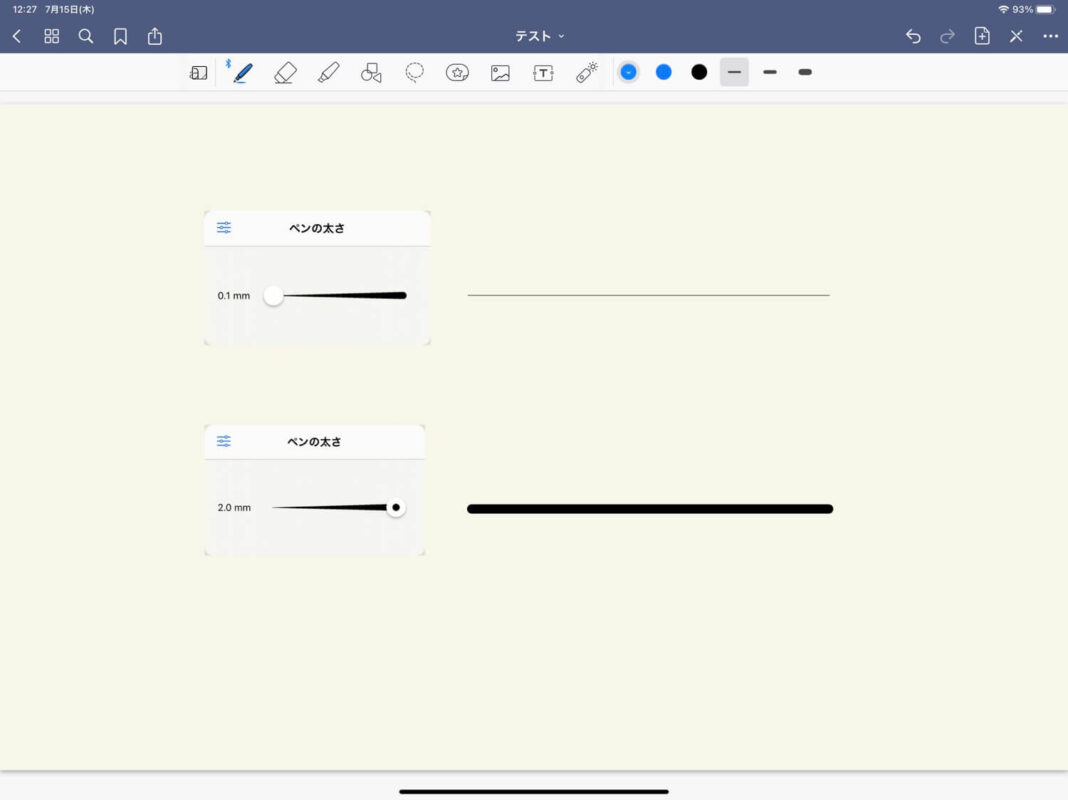1068x800 pixels.
Task: Undo the last stroke
Action: tap(913, 36)
